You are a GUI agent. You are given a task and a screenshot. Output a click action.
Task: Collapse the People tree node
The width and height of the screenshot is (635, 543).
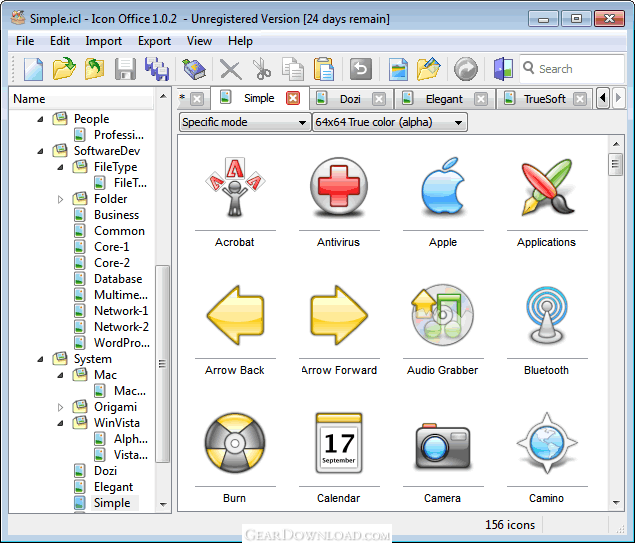click(40, 119)
